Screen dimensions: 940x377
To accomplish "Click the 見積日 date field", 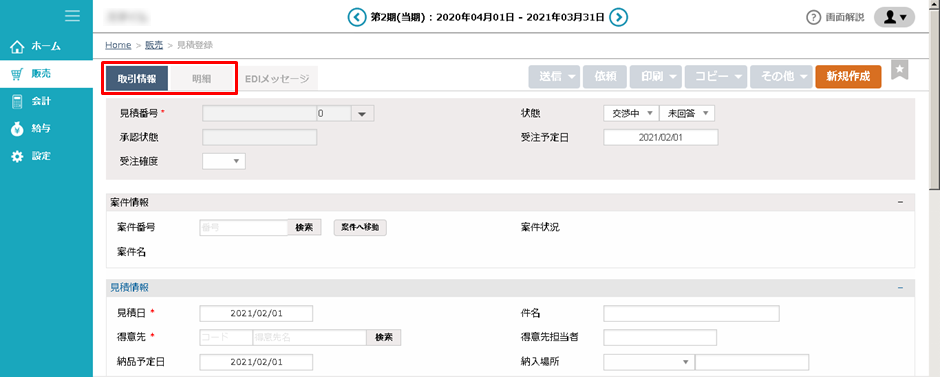I will coord(256,313).
